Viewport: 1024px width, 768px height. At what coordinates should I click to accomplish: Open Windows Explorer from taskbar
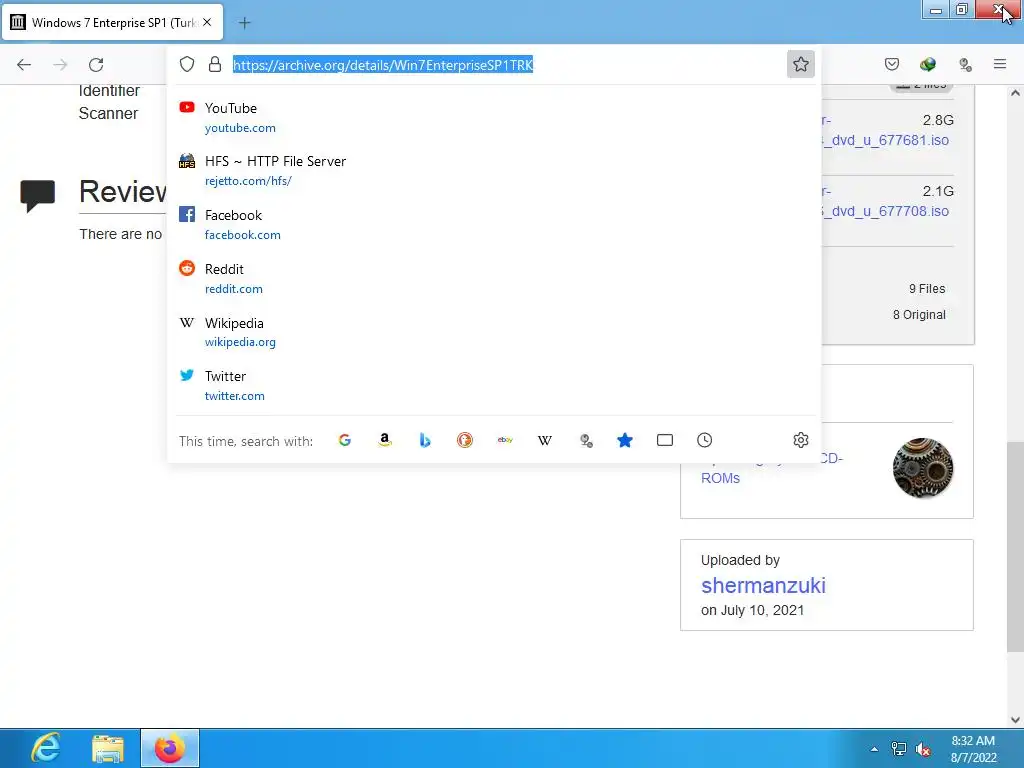coord(108,748)
